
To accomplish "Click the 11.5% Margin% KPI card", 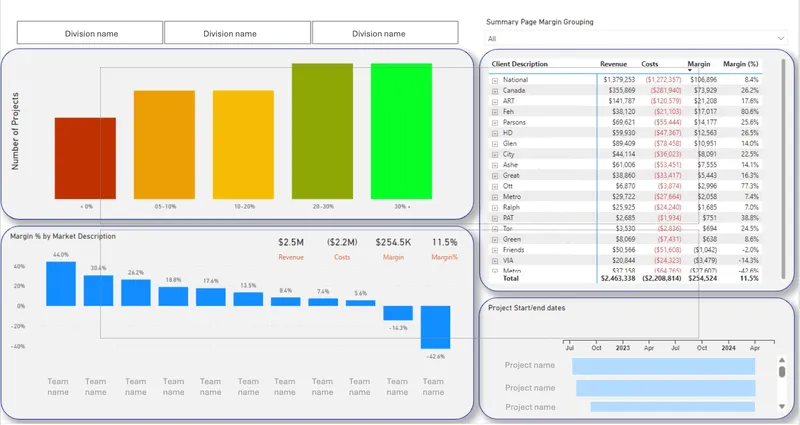I will [x=444, y=248].
